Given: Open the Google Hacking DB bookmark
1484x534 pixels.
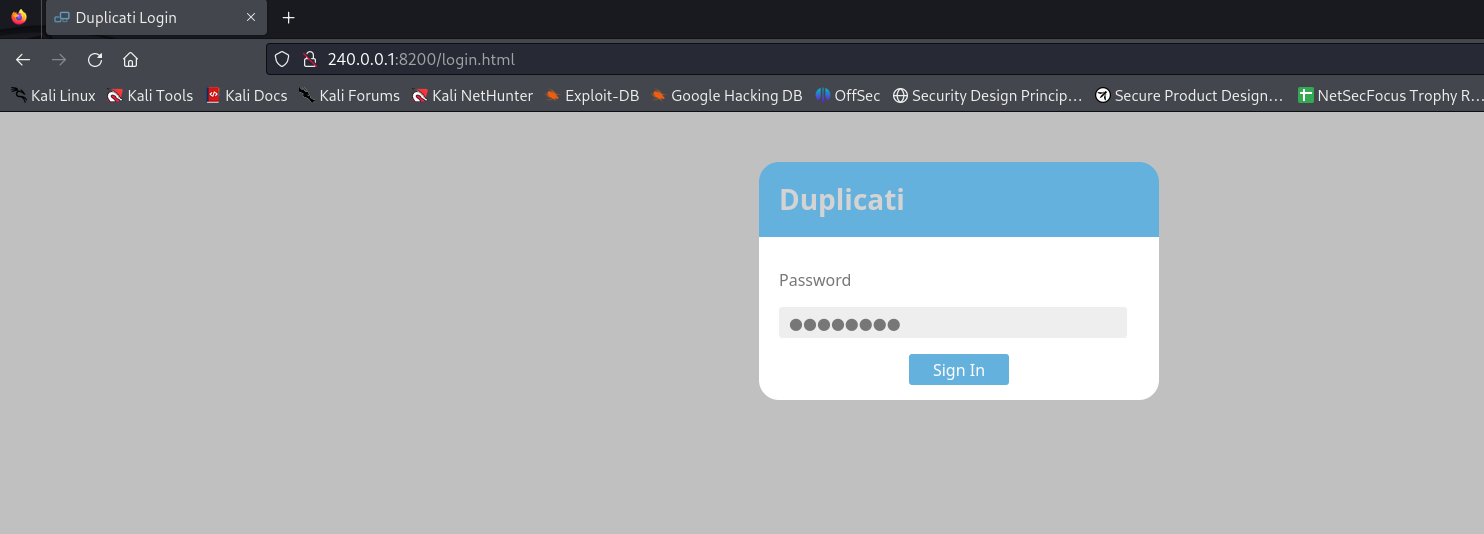Looking at the screenshot, I should coord(727,96).
